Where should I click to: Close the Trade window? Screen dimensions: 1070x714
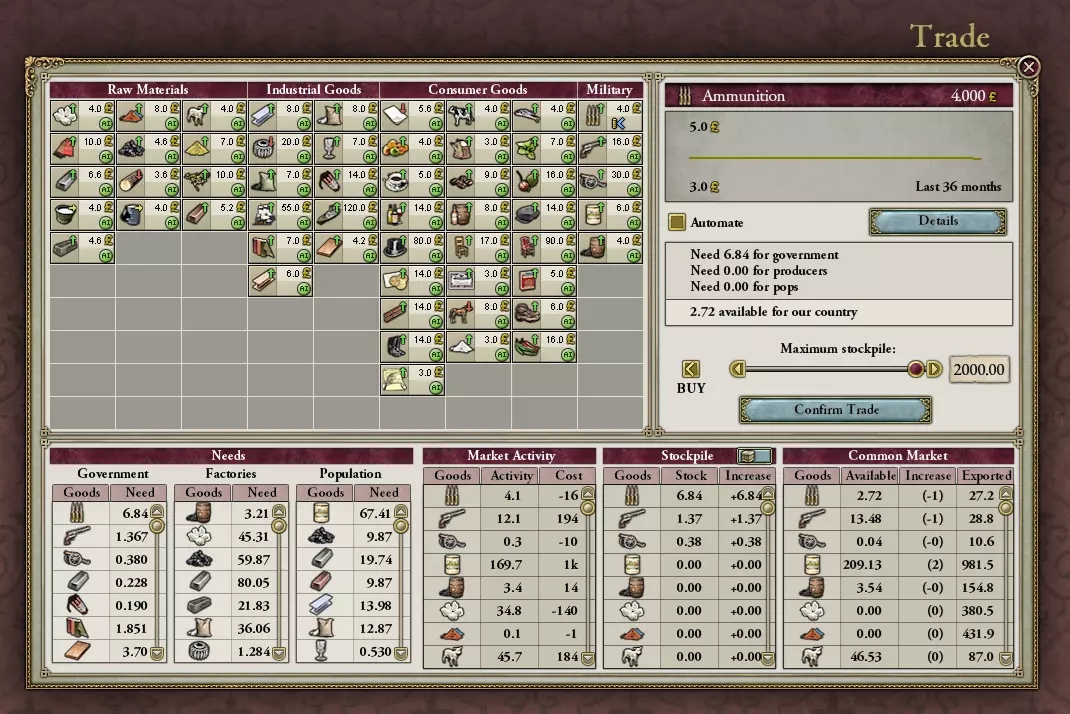(x=1029, y=66)
